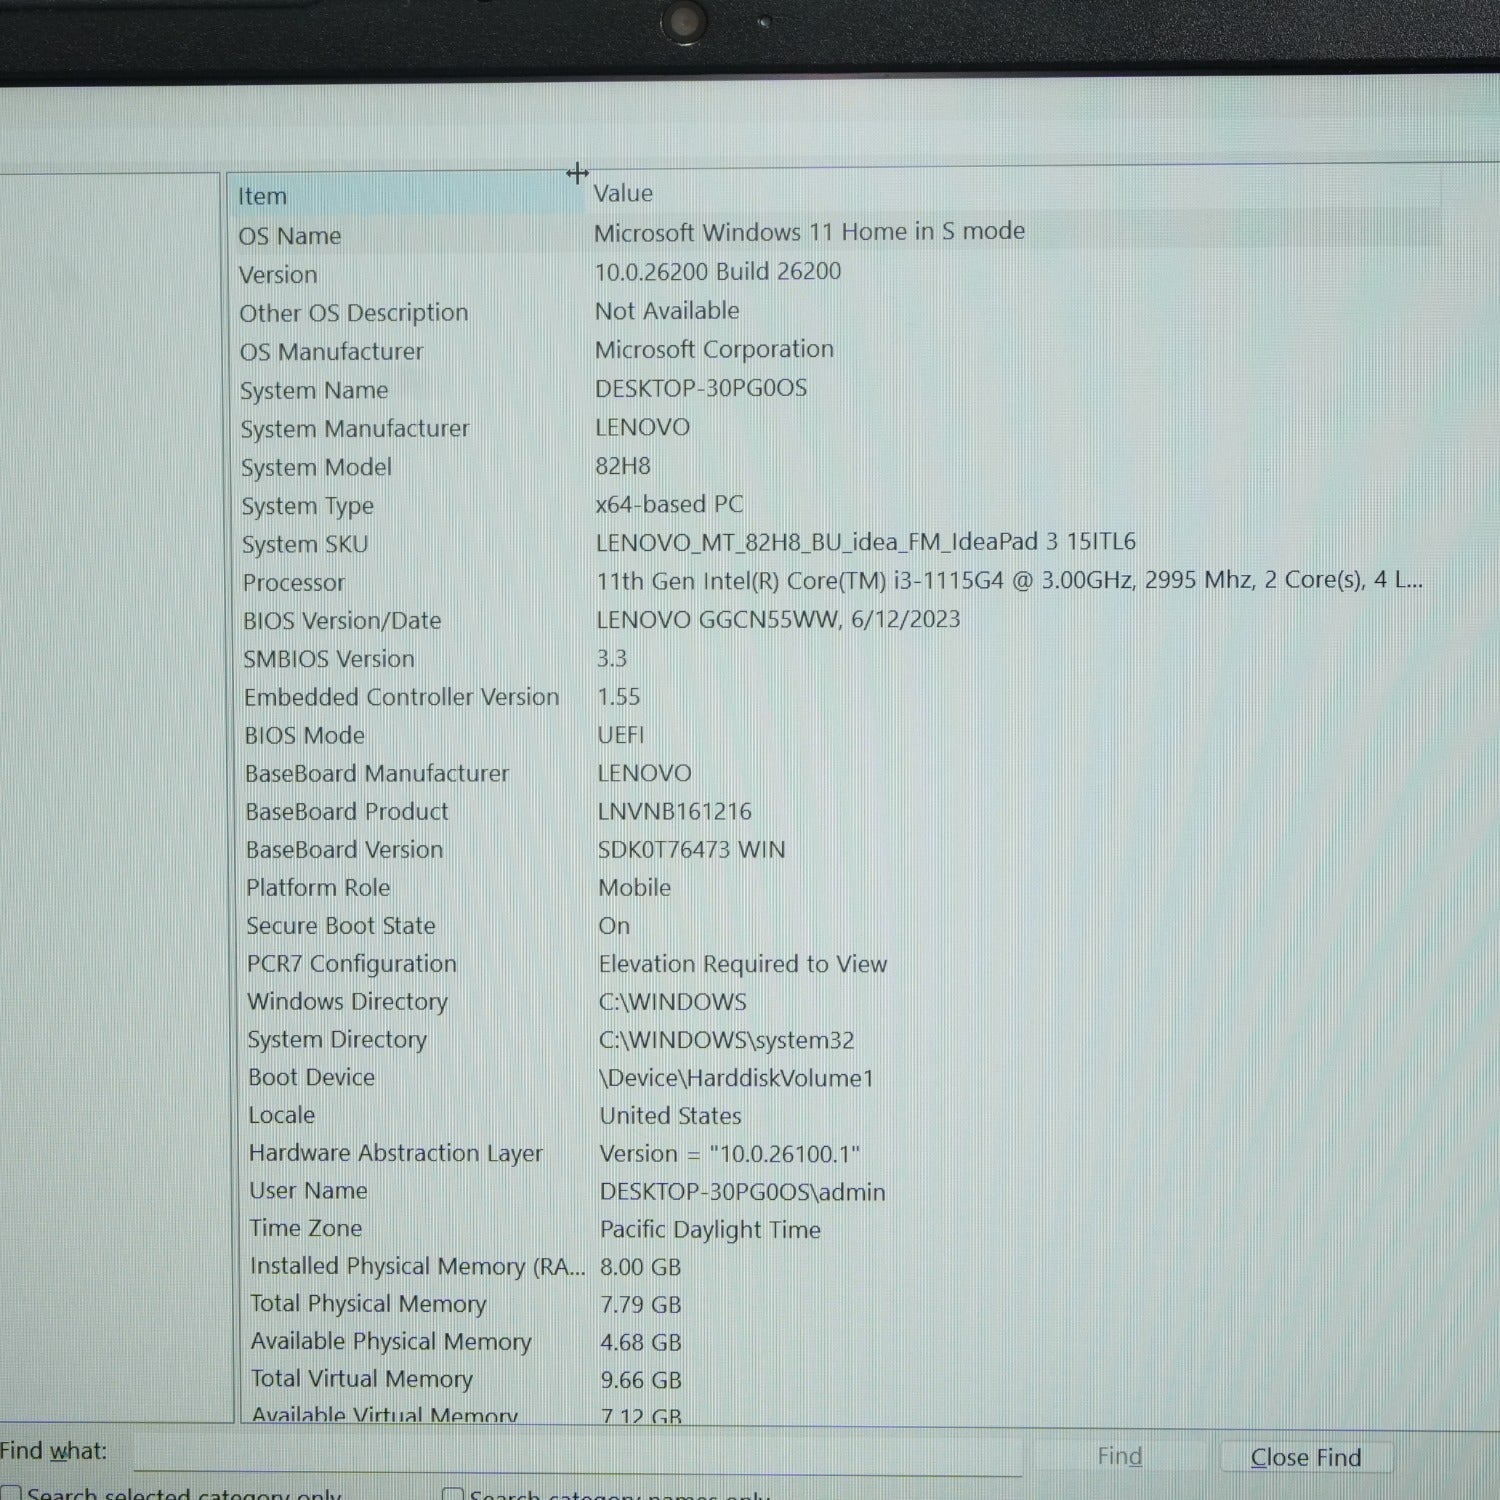The height and width of the screenshot is (1500, 1500).
Task: Select the Embedded Controller Version item
Action: coord(401,697)
